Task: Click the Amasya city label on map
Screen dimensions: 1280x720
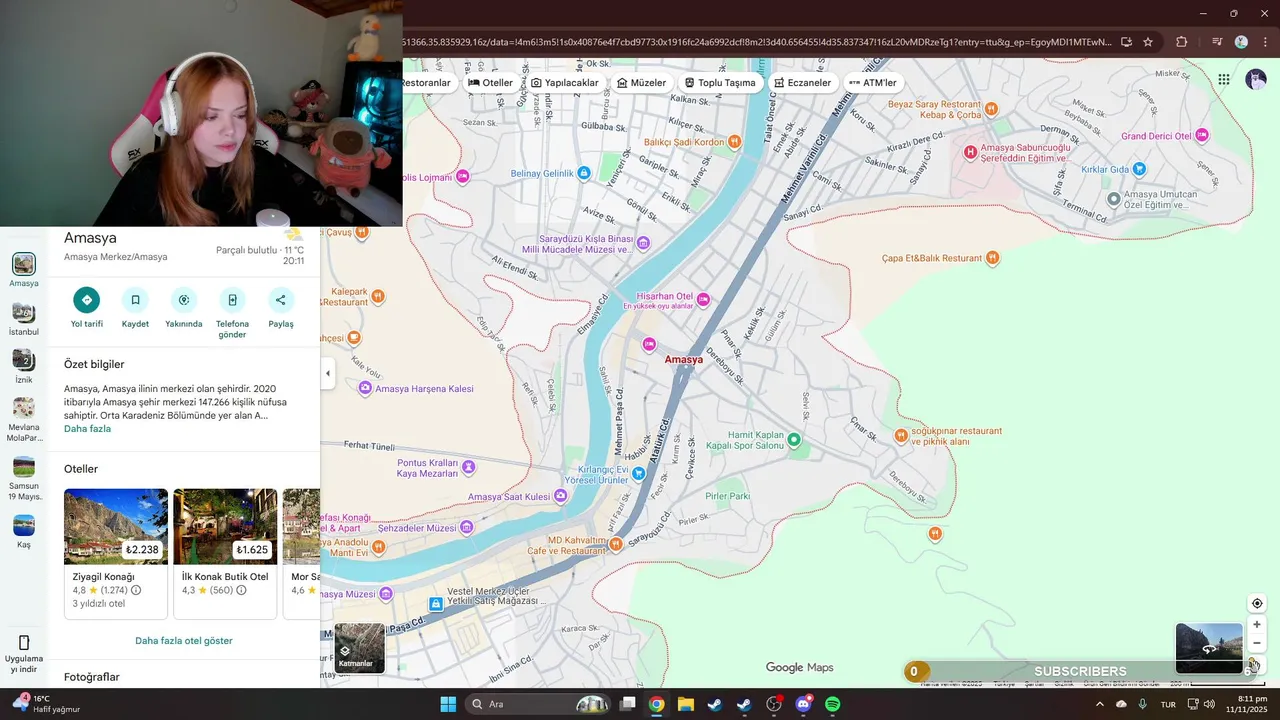Action: 684,360
